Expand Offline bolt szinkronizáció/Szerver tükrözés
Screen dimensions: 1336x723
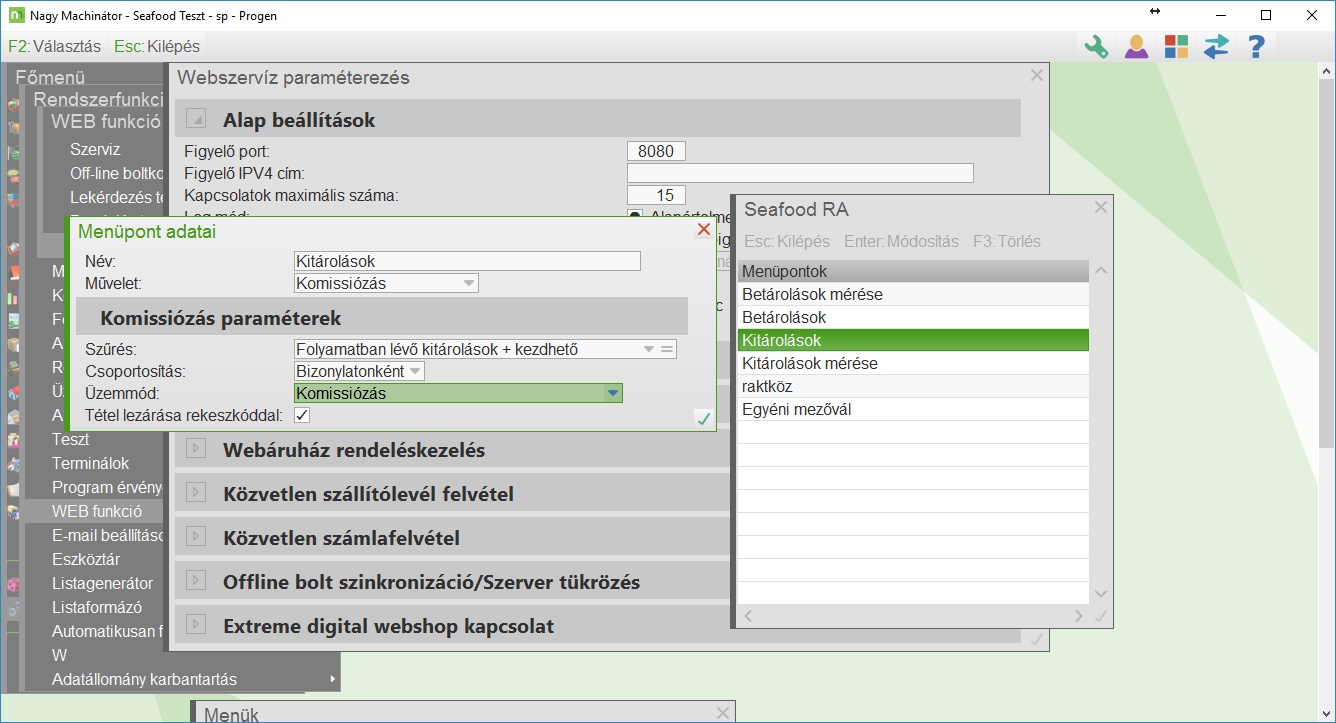(196, 582)
